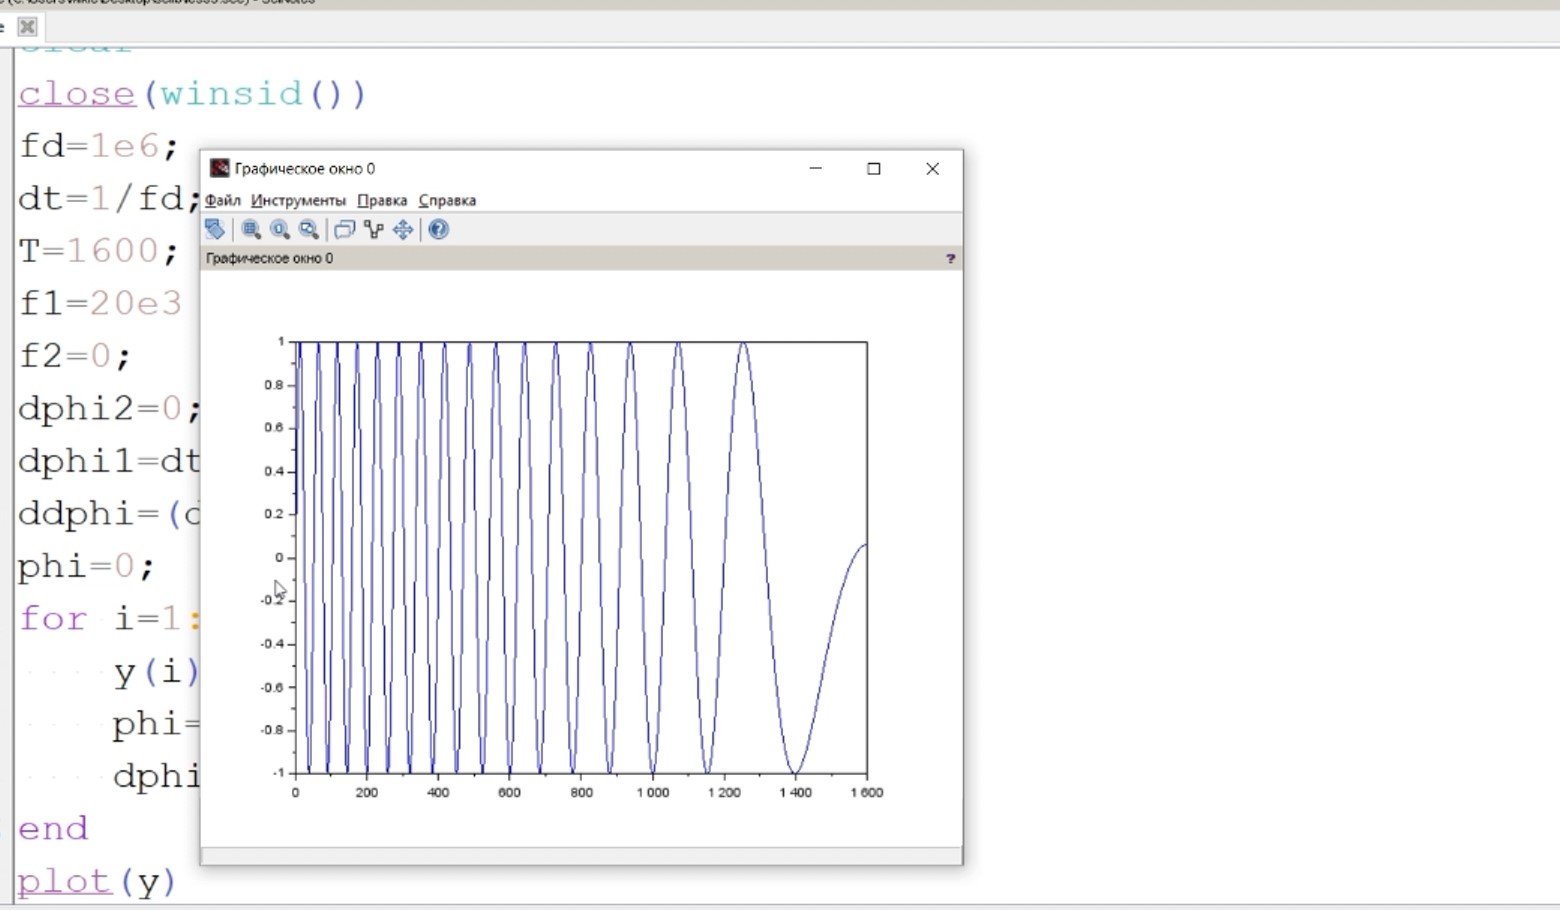Place cursor on the f1=20e3 line
This screenshot has width=1560, height=910.
click(101, 303)
